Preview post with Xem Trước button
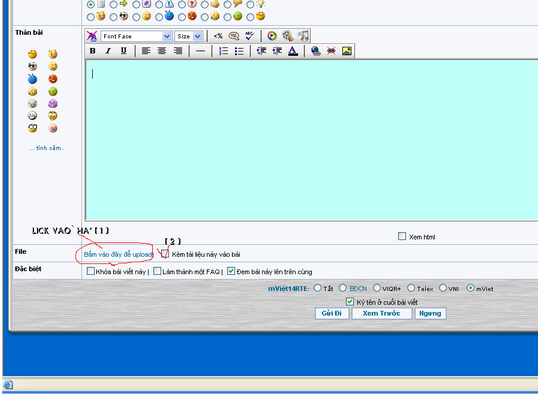The width and height of the screenshot is (538, 394). pos(382,313)
